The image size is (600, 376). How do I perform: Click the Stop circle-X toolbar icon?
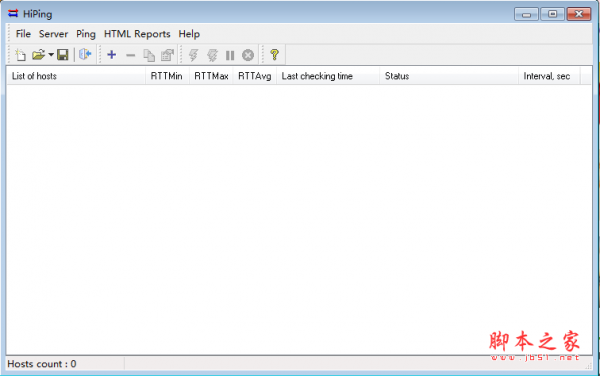(248, 55)
